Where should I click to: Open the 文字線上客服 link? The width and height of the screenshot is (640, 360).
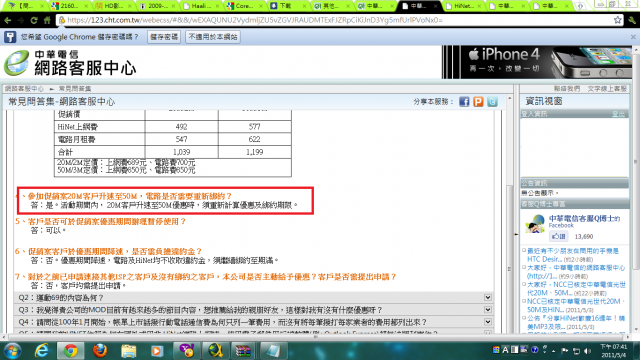(x=607, y=89)
